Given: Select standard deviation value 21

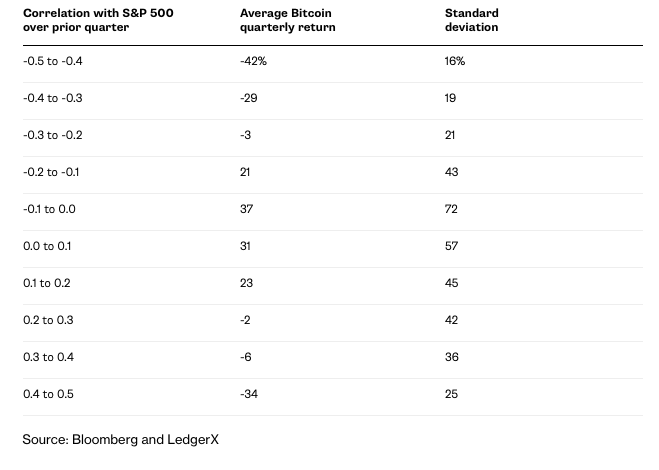Looking at the screenshot, I should pyautogui.click(x=451, y=136).
